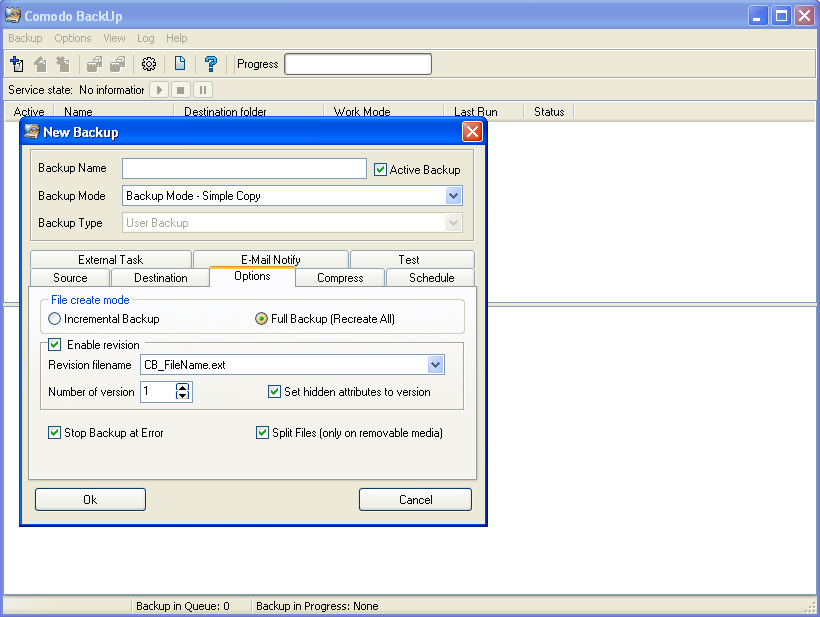
Task: Click the Number of version input field
Action: 158,392
